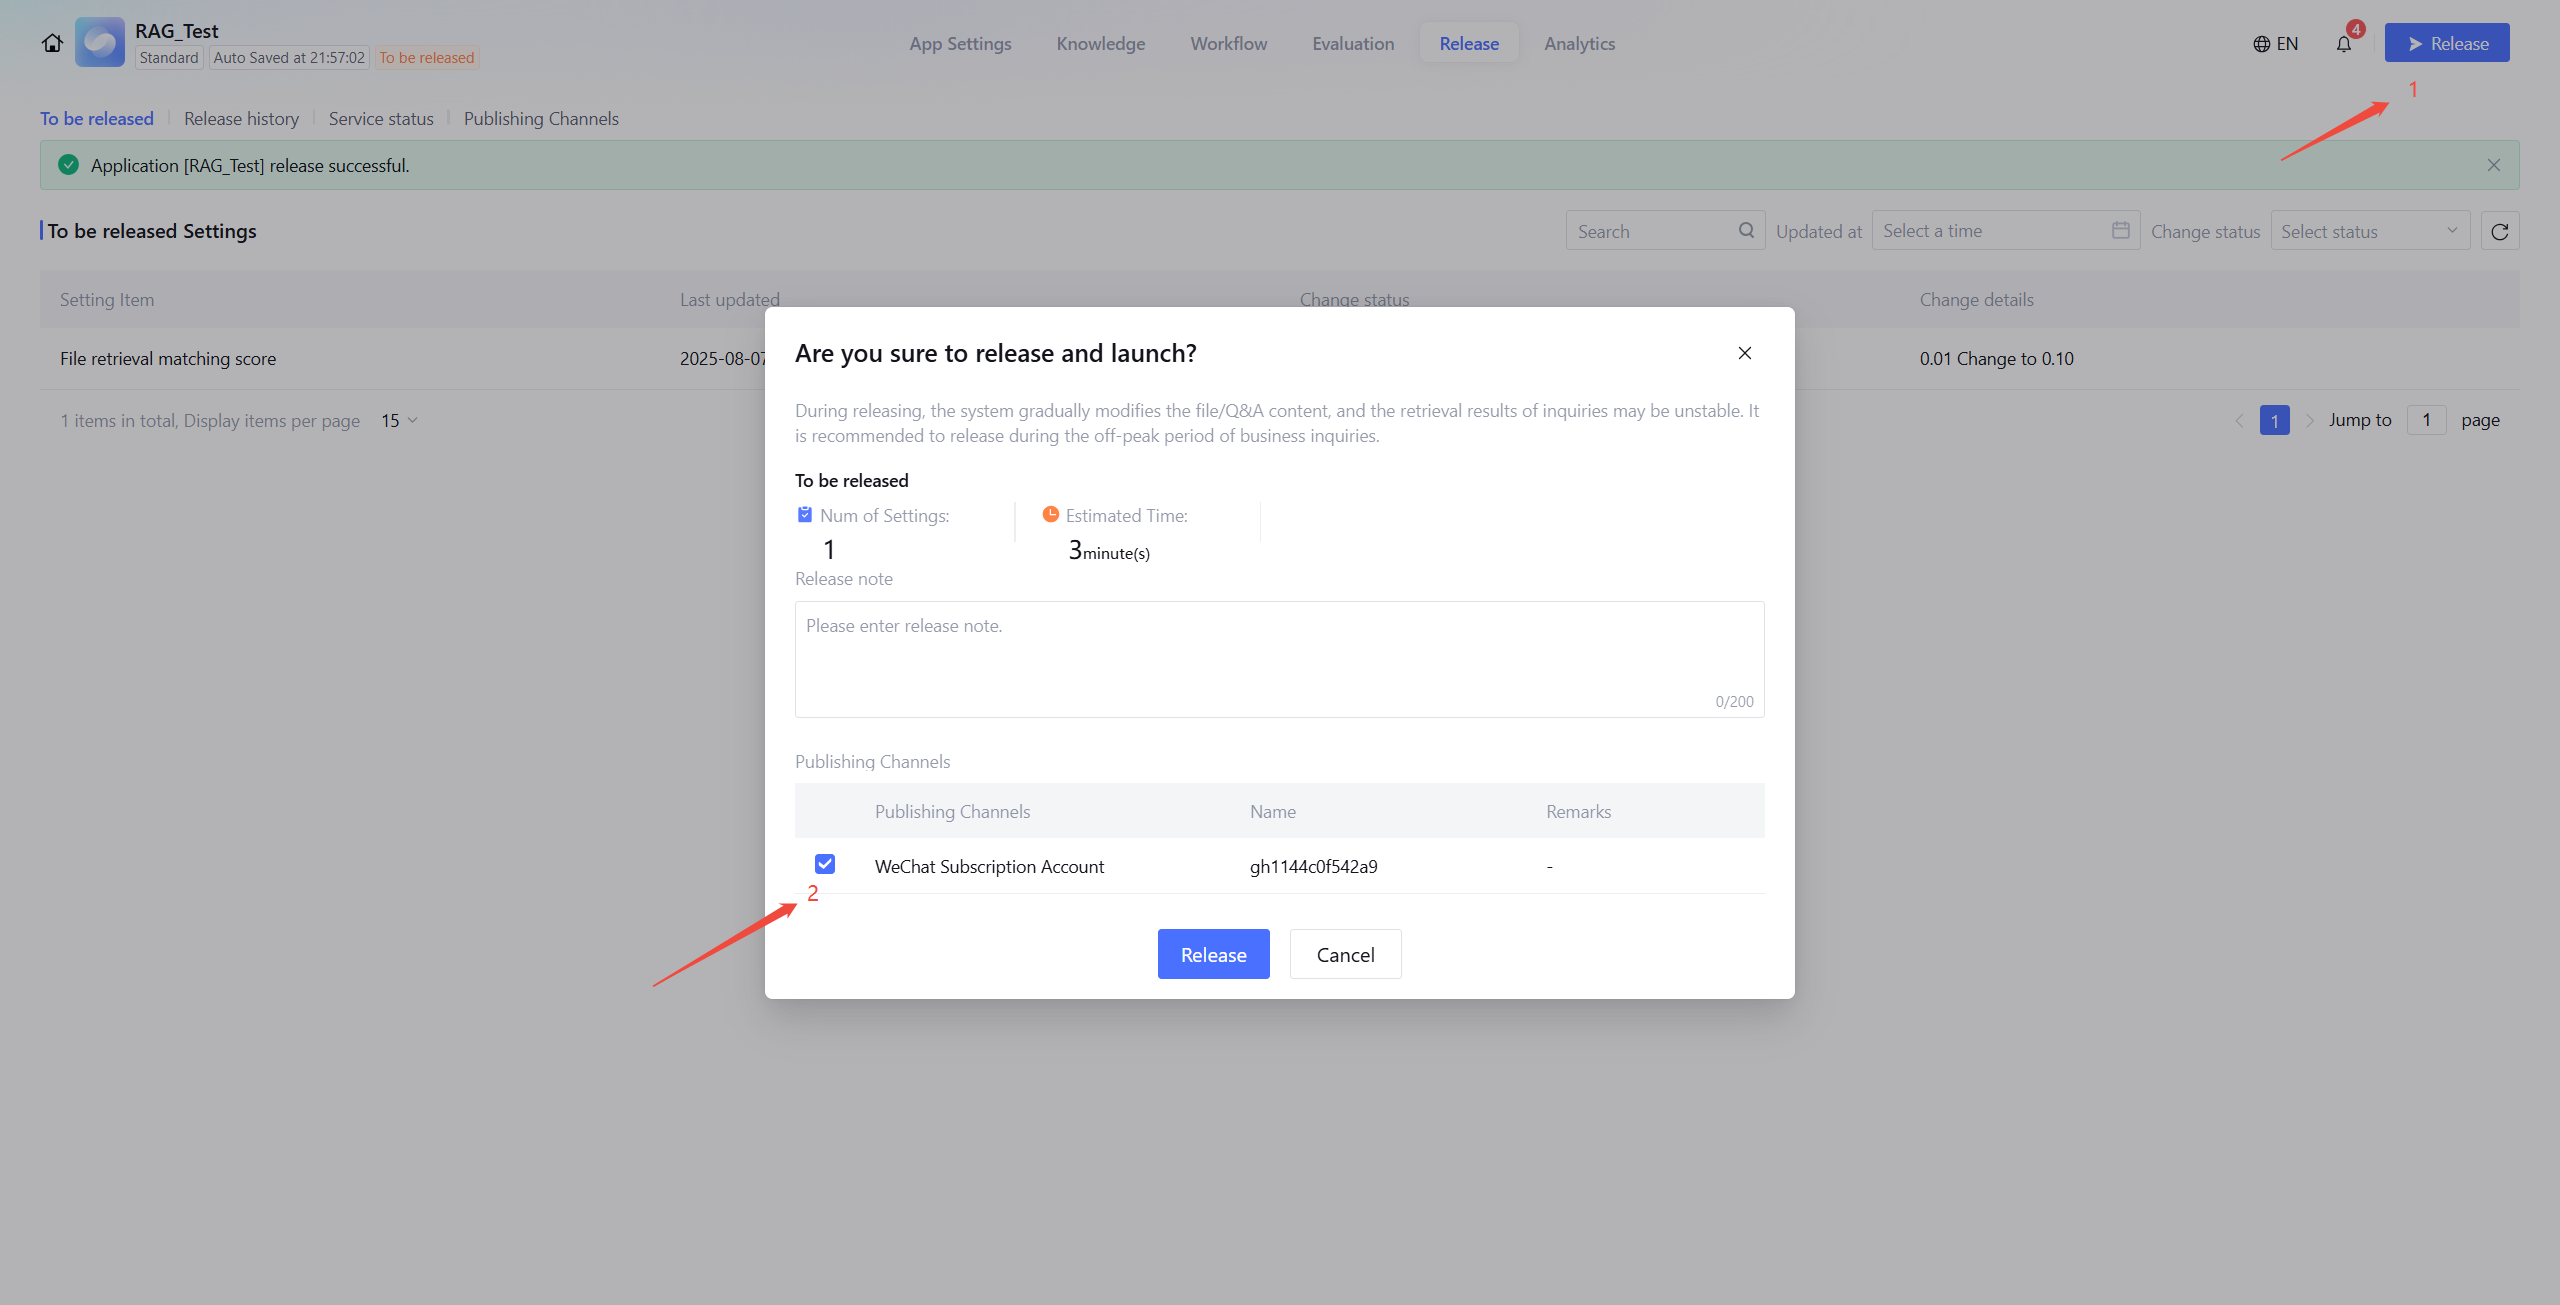The image size is (2560, 1305).
Task: Go to the Analytics tab
Action: [1579, 44]
